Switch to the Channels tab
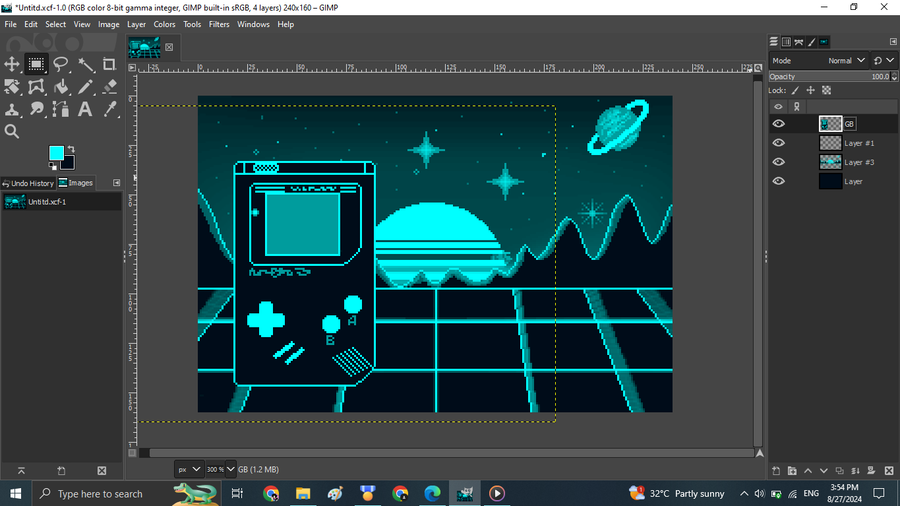This screenshot has height=506, width=900. (x=786, y=42)
